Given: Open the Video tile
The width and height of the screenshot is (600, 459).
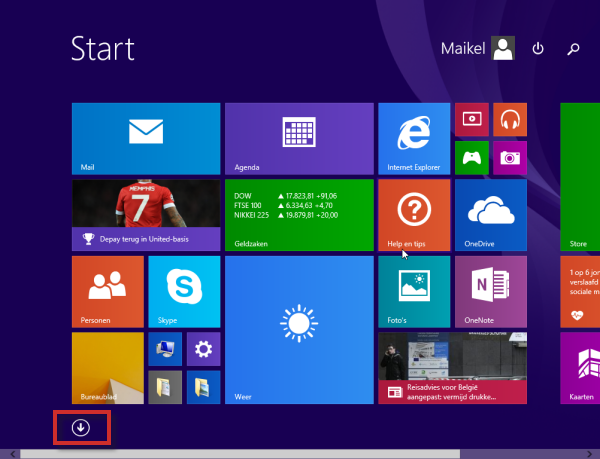Looking at the screenshot, I should (x=472, y=119).
